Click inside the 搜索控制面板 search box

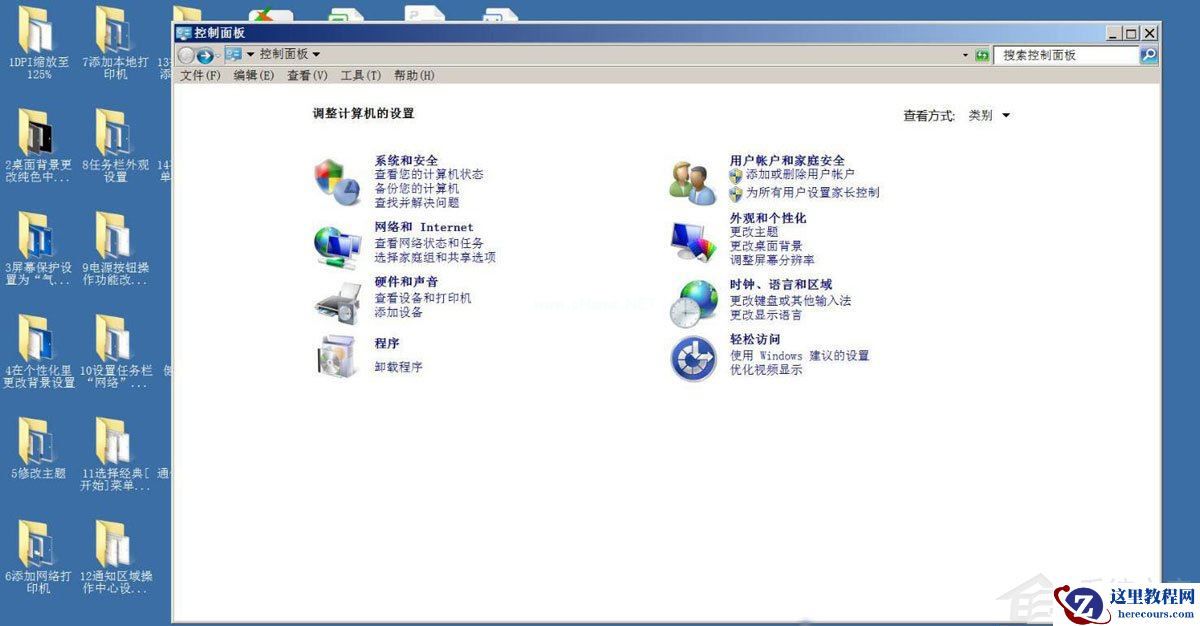(1060, 55)
